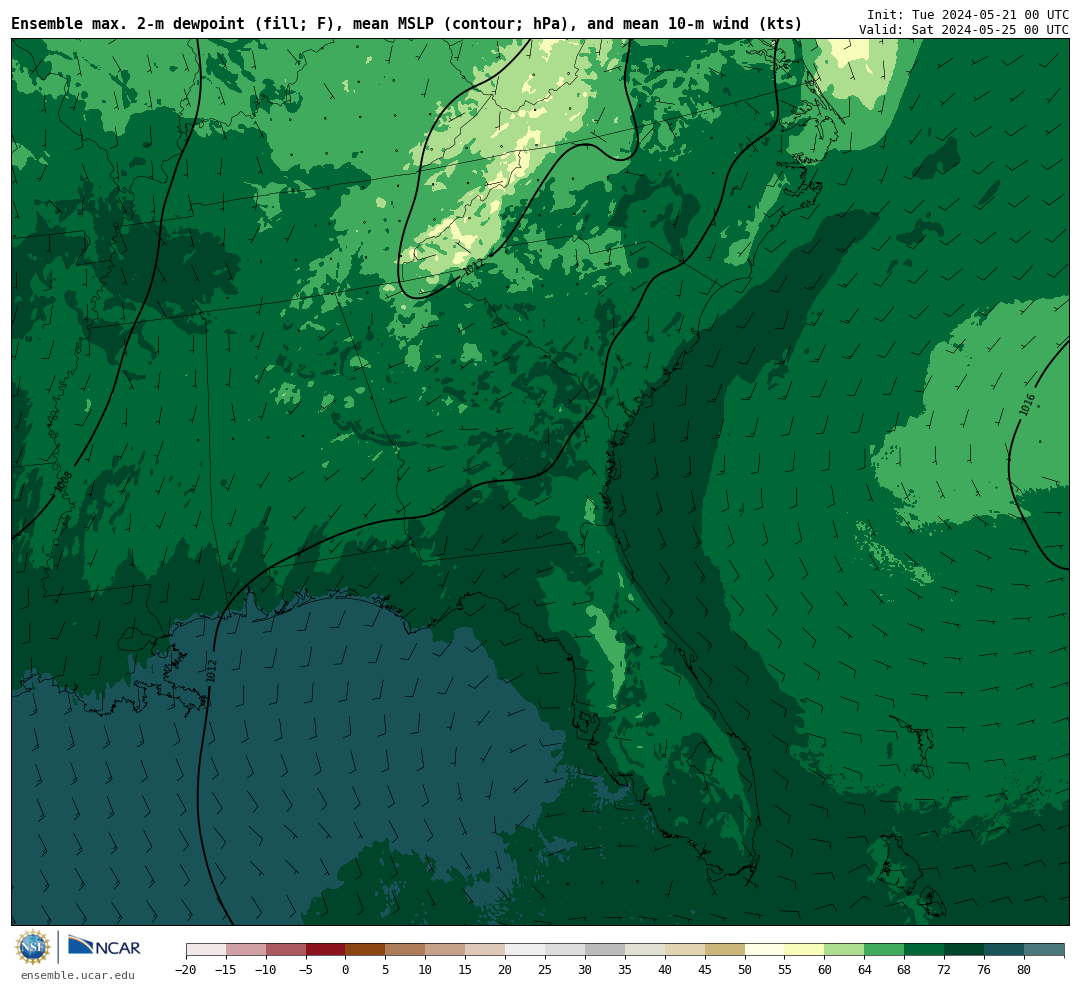Click the 1016 contour label over the Atlantic

click(x=1027, y=404)
